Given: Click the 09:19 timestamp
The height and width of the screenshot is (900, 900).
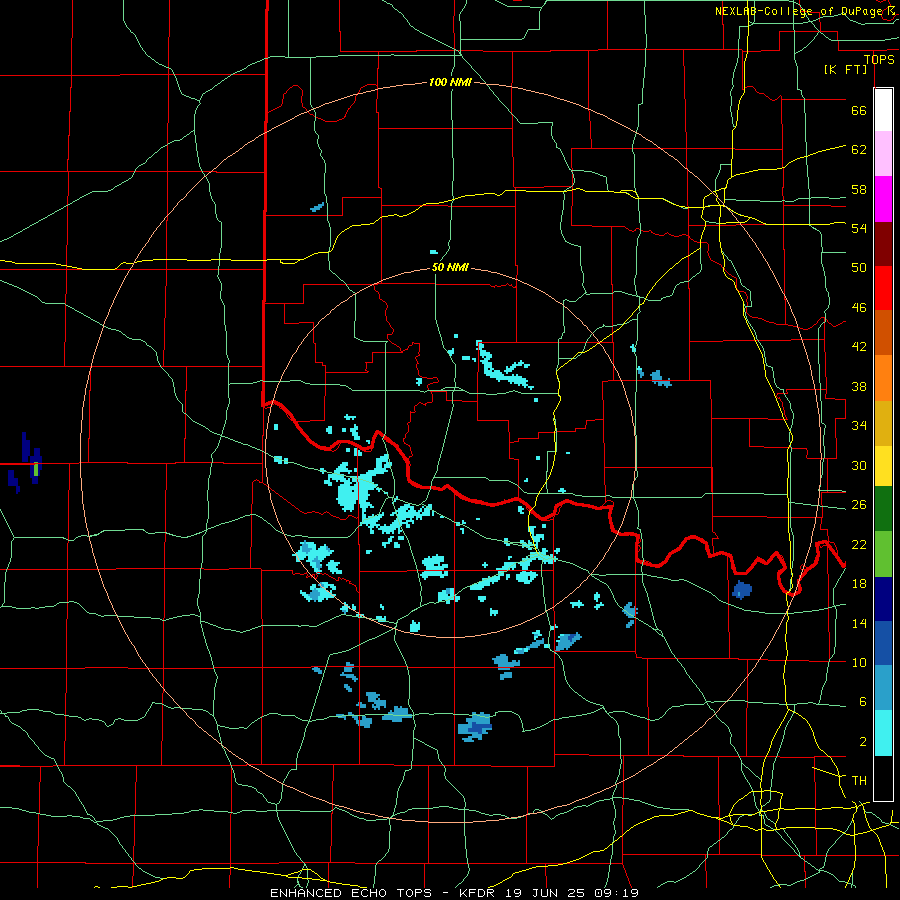Looking at the screenshot, I should [x=616, y=893].
